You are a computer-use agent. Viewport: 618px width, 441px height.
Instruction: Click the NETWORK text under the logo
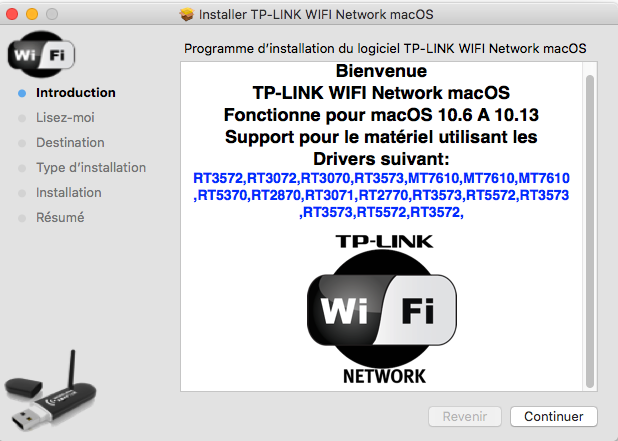pyautogui.click(x=384, y=376)
